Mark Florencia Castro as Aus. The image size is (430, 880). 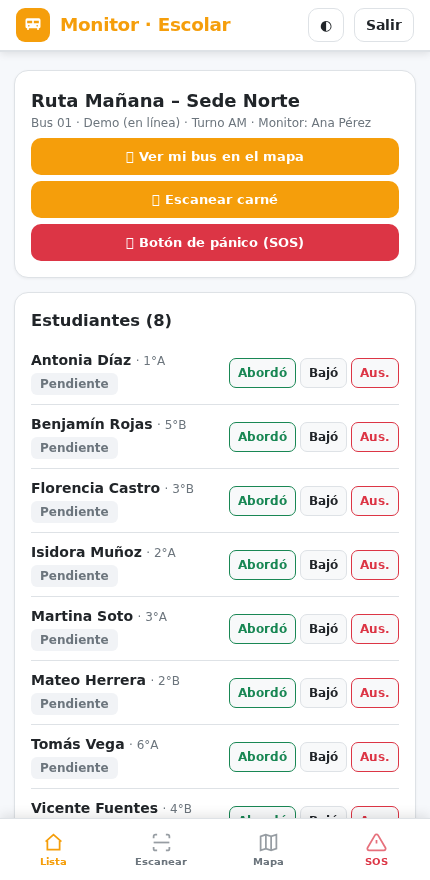point(375,501)
